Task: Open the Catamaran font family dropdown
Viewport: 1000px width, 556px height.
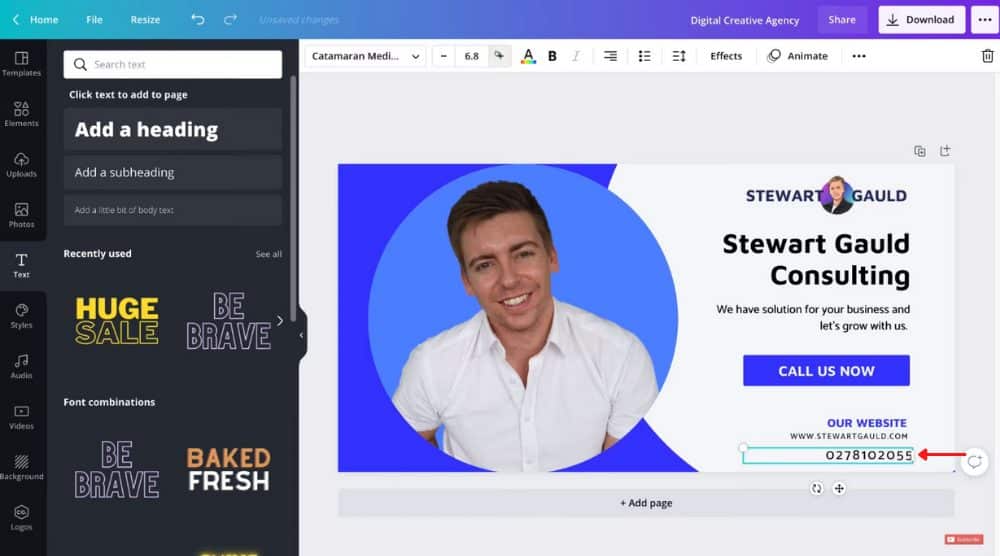Action: pos(365,56)
